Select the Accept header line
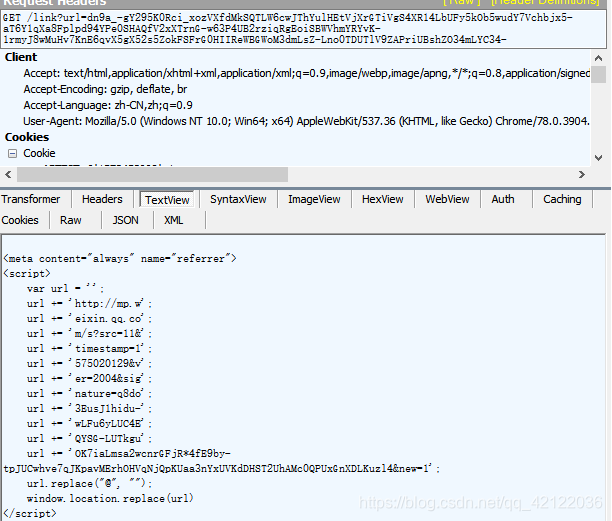612x521 pixels. pyautogui.click(x=306, y=73)
